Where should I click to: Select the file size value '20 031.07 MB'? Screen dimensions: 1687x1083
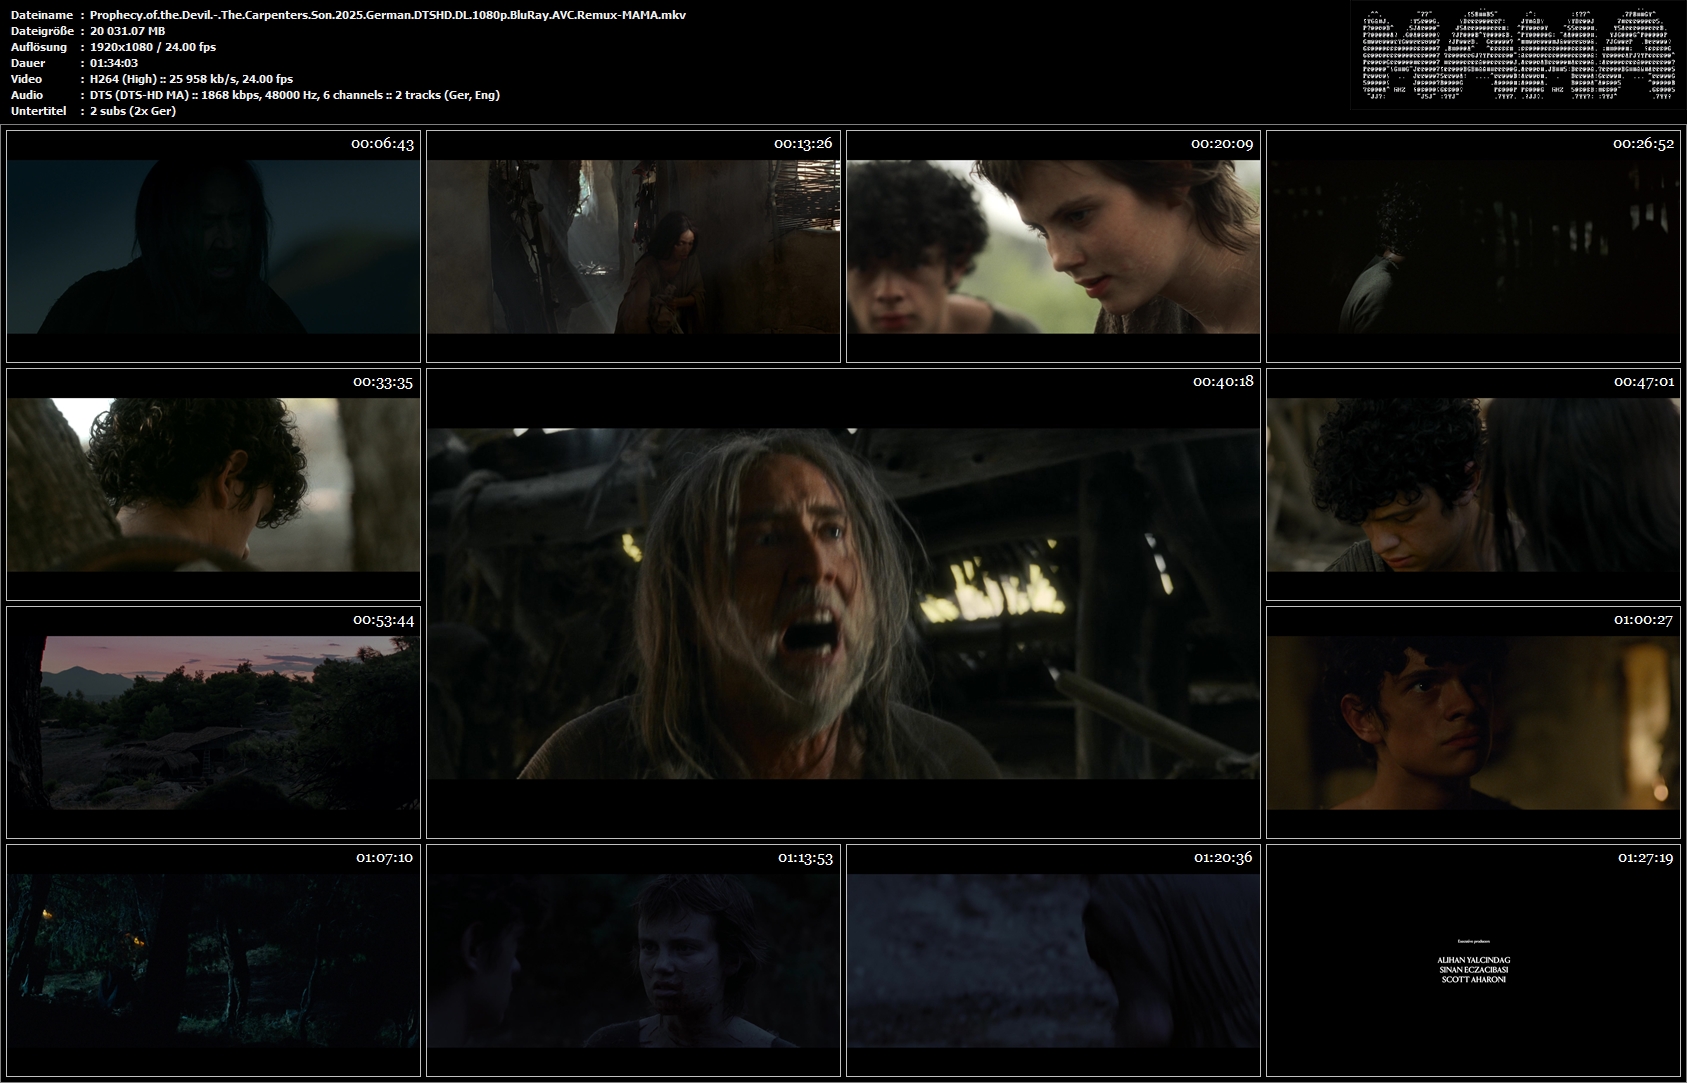(127, 31)
